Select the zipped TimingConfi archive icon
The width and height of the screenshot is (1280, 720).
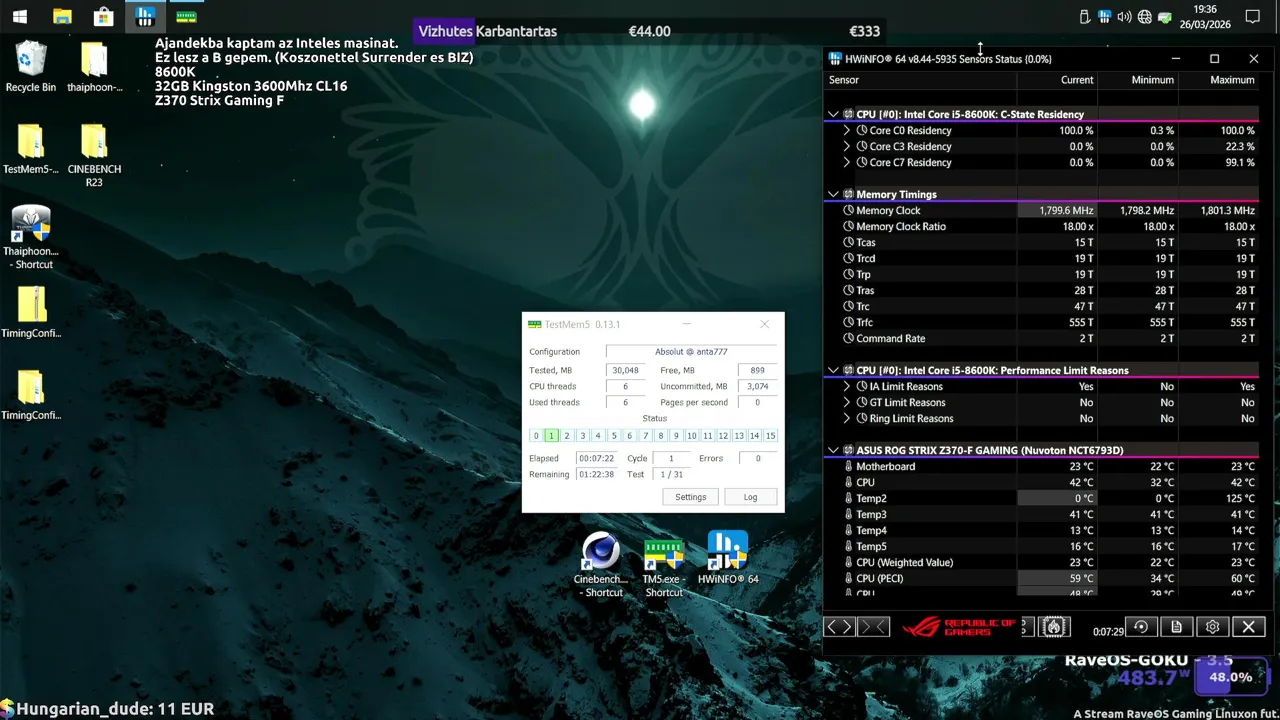[x=31, y=312]
